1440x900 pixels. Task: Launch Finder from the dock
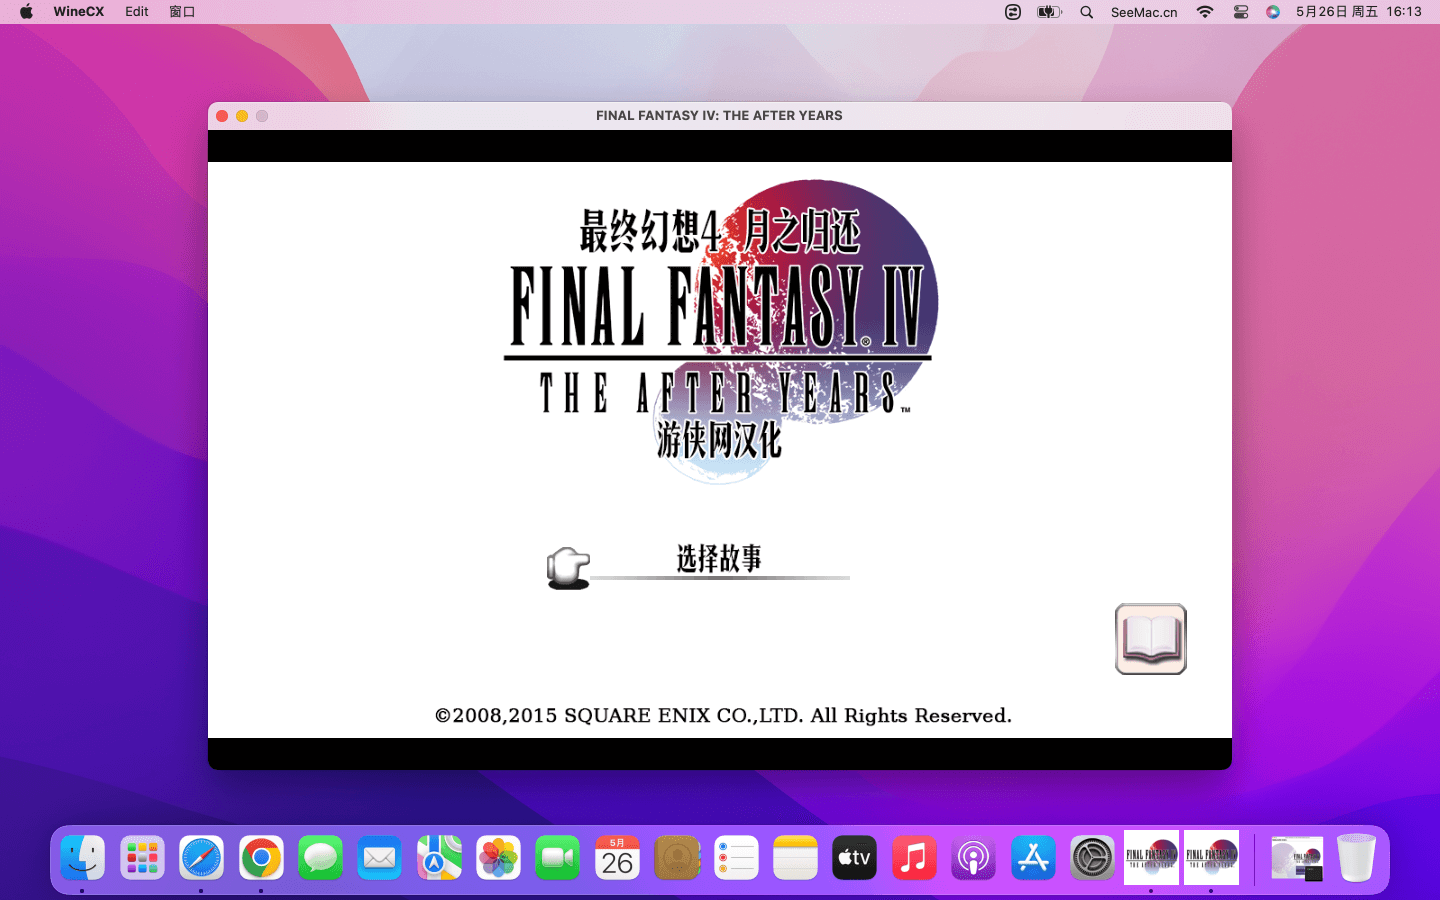[82, 858]
